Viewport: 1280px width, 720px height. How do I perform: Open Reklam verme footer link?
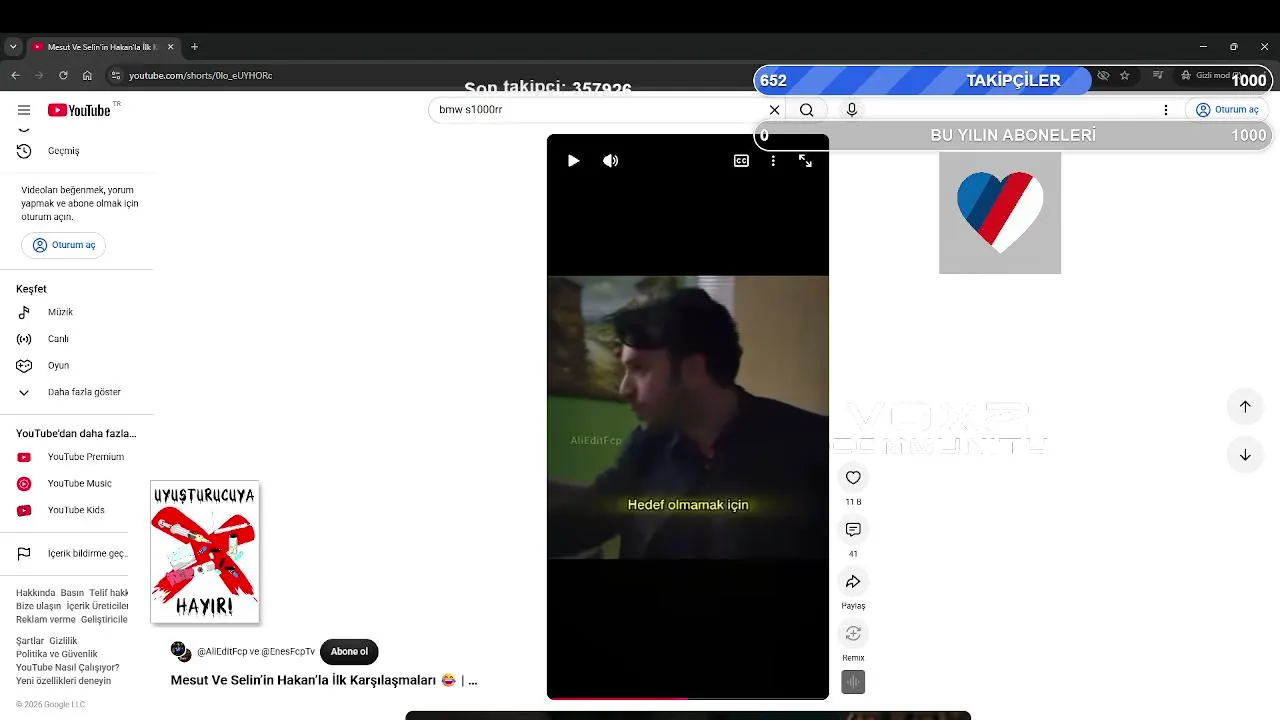tap(46, 619)
